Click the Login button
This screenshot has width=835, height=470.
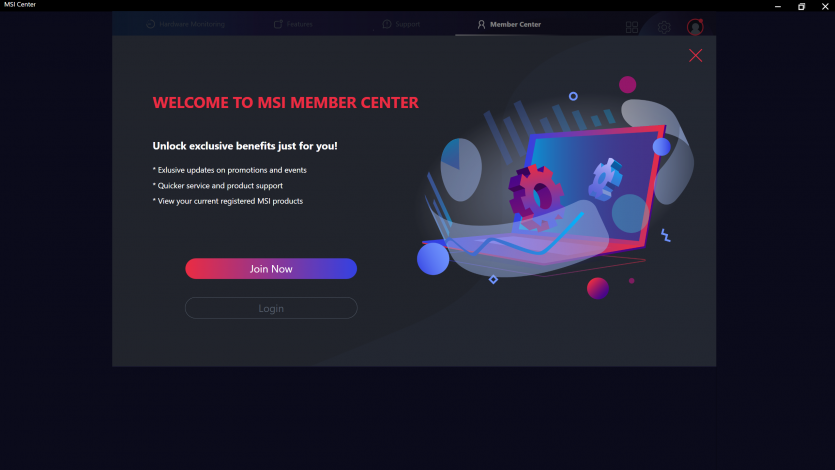pyautogui.click(x=271, y=308)
